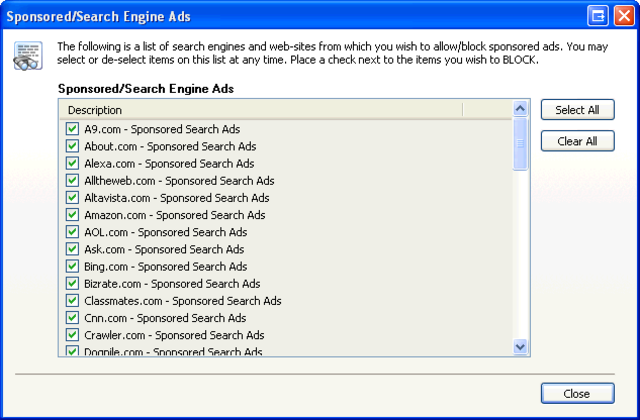Click the scrollbar down arrow
640x420 pixels.
click(x=520, y=347)
